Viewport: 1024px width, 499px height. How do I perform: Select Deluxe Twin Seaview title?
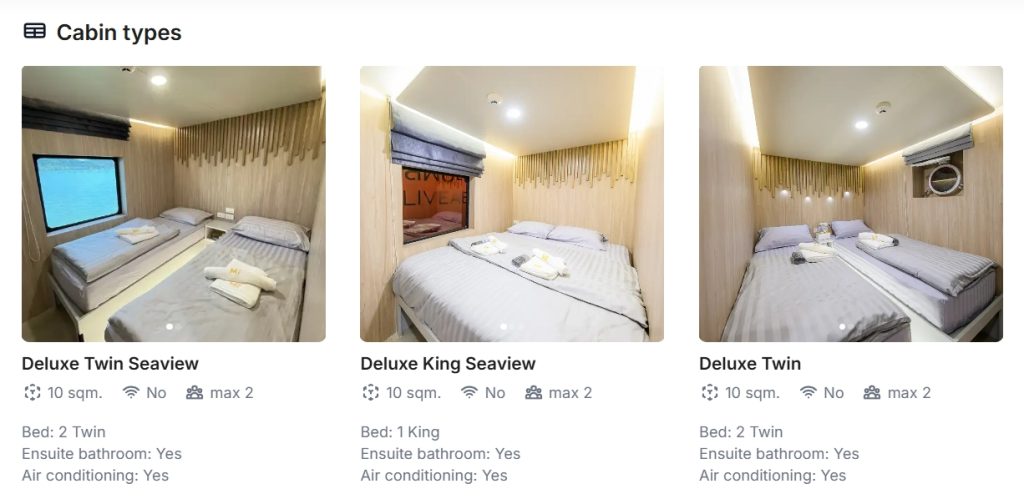(110, 363)
